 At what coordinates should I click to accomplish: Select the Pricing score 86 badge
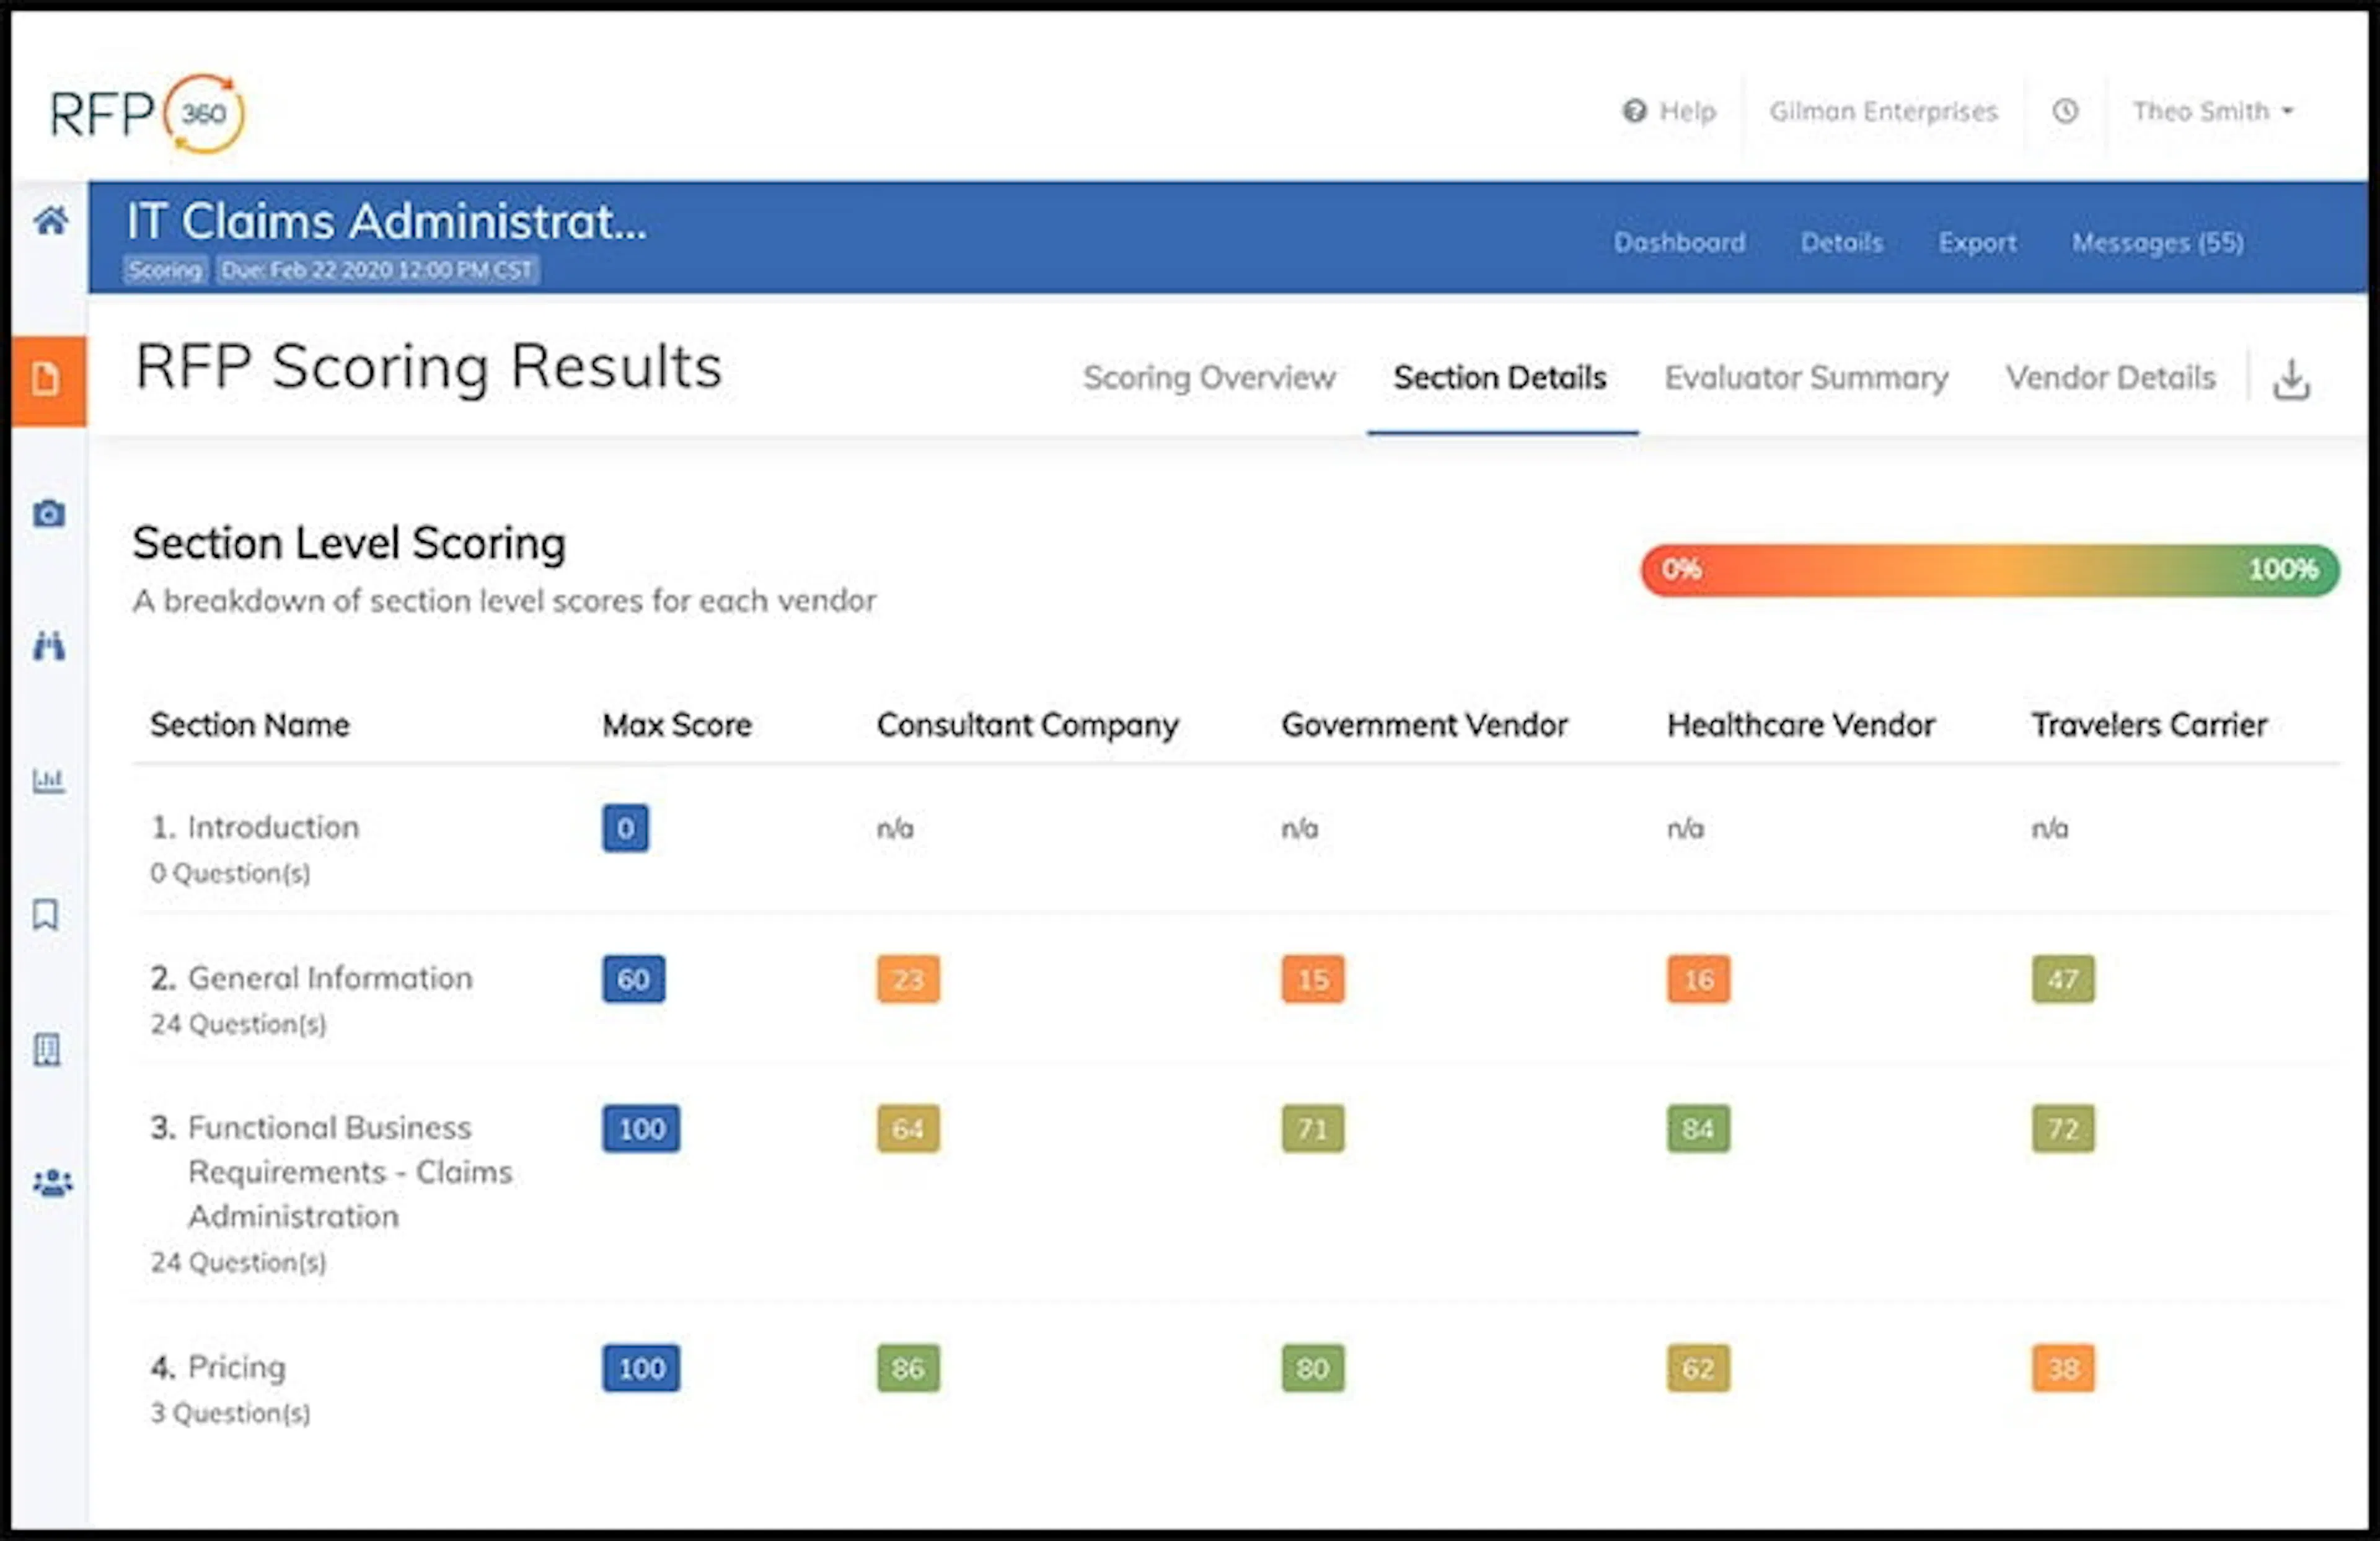pyautogui.click(x=907, y=1368)
